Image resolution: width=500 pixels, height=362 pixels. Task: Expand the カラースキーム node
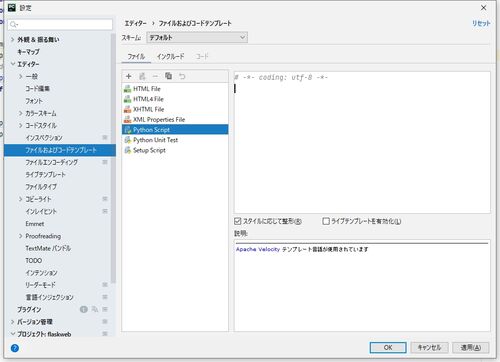point(21,113)
